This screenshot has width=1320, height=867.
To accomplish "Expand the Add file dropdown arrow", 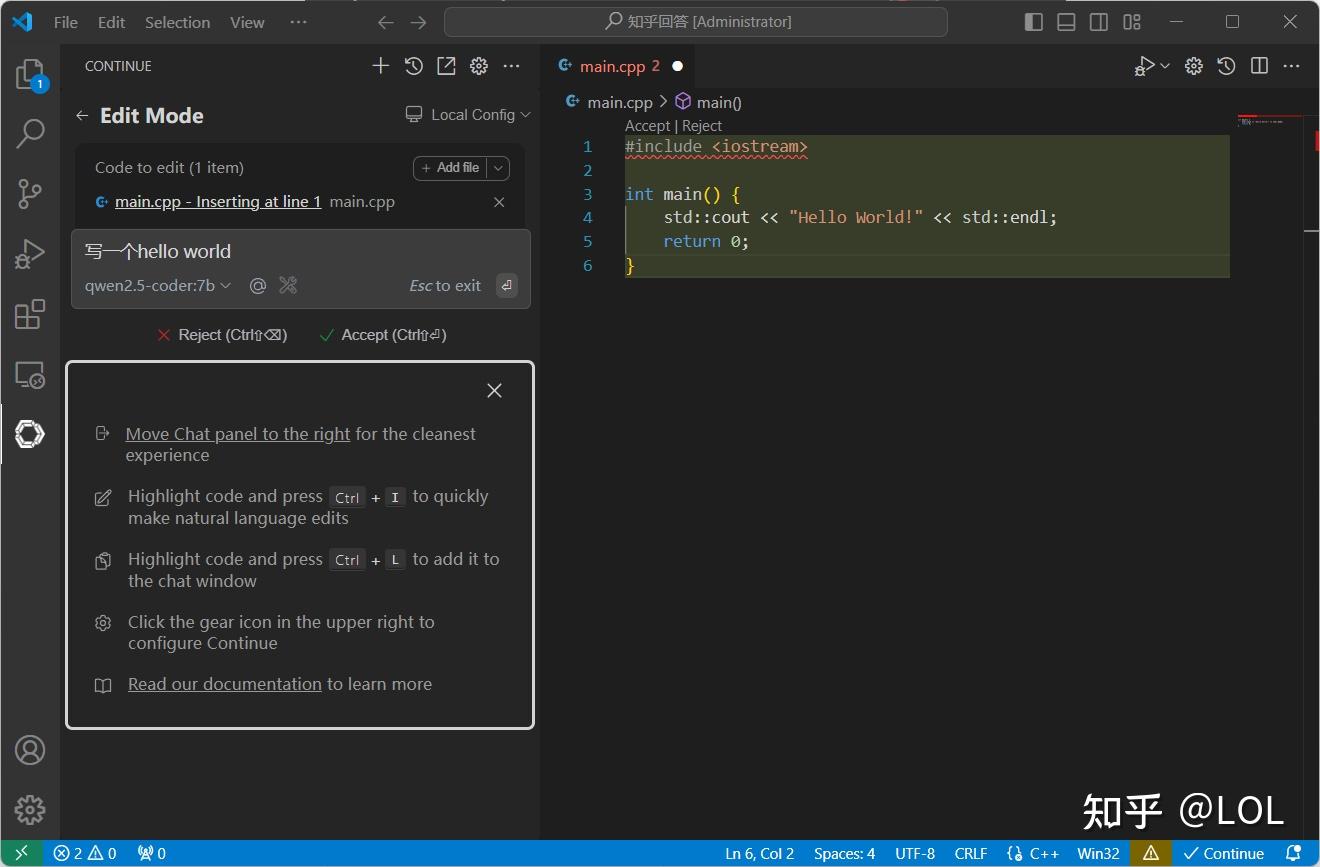I will coord(497,167).
